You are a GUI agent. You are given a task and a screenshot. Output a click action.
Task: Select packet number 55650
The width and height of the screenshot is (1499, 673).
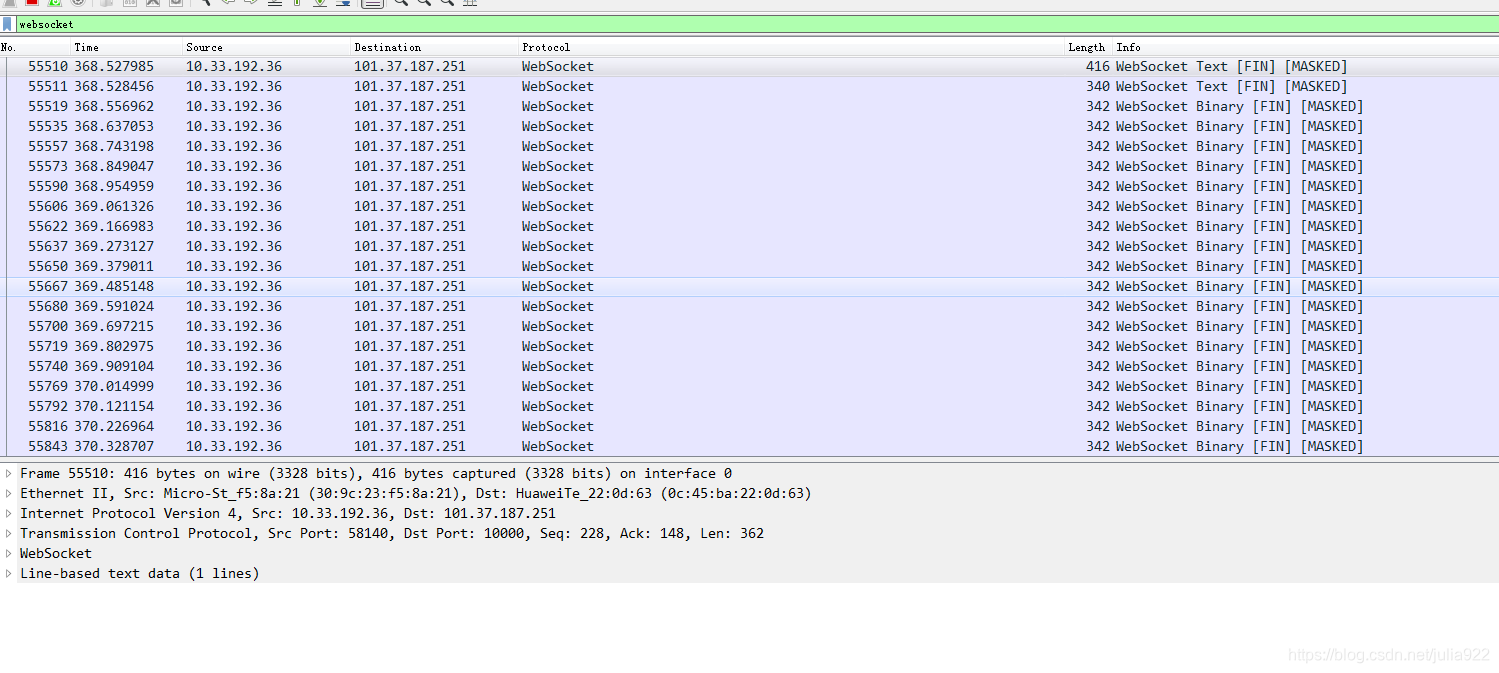click(749, 266)
